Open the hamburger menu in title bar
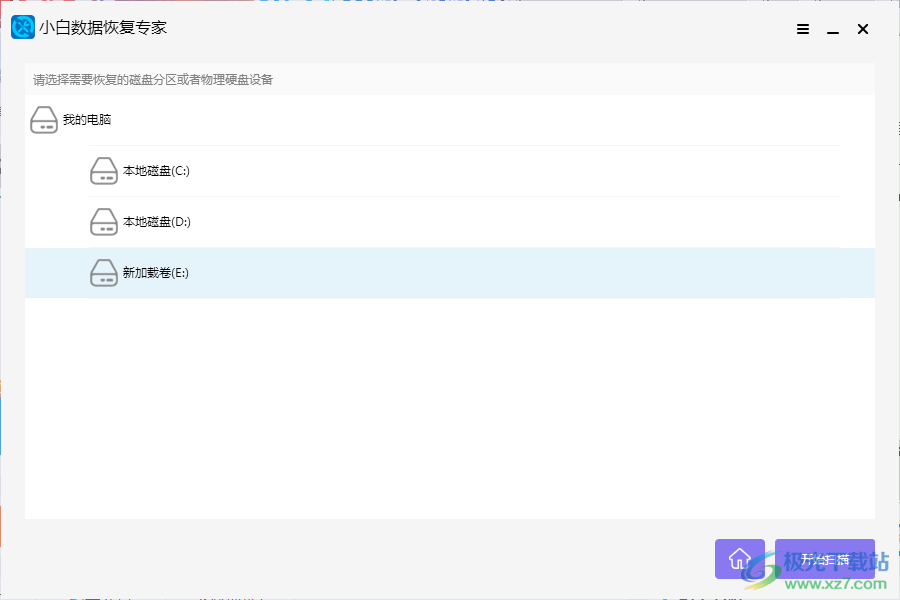Screen dimensions: 900x600 point(803,30)
